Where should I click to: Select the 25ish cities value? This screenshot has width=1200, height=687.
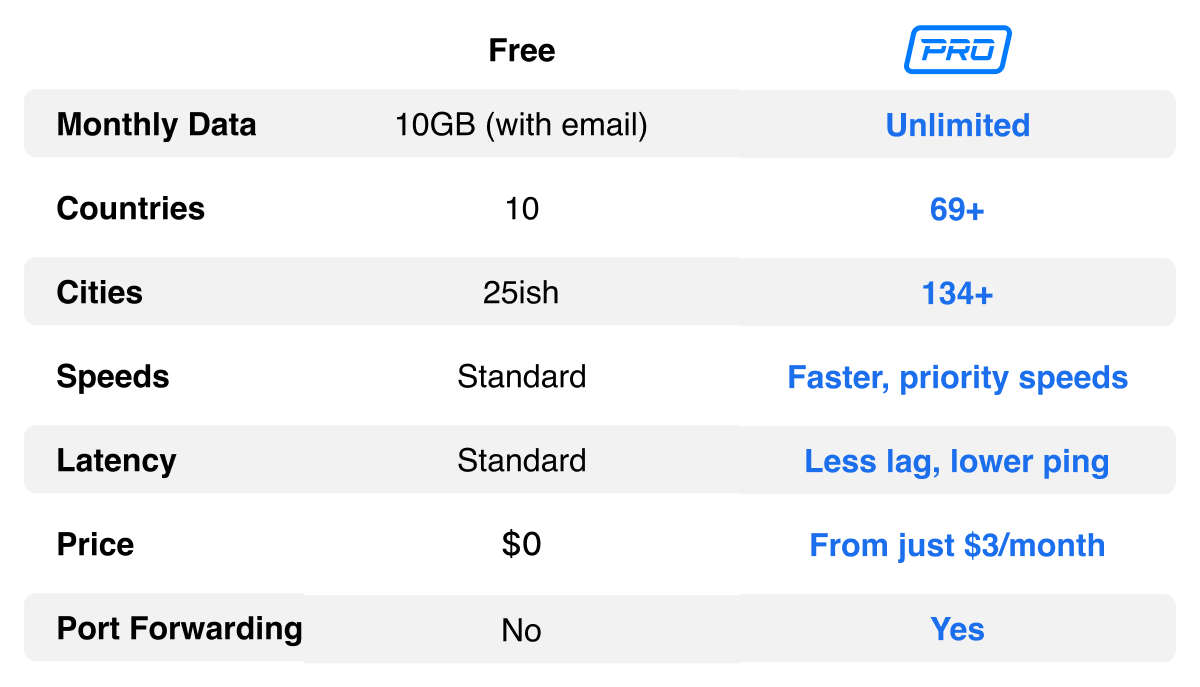click(522, 292)
